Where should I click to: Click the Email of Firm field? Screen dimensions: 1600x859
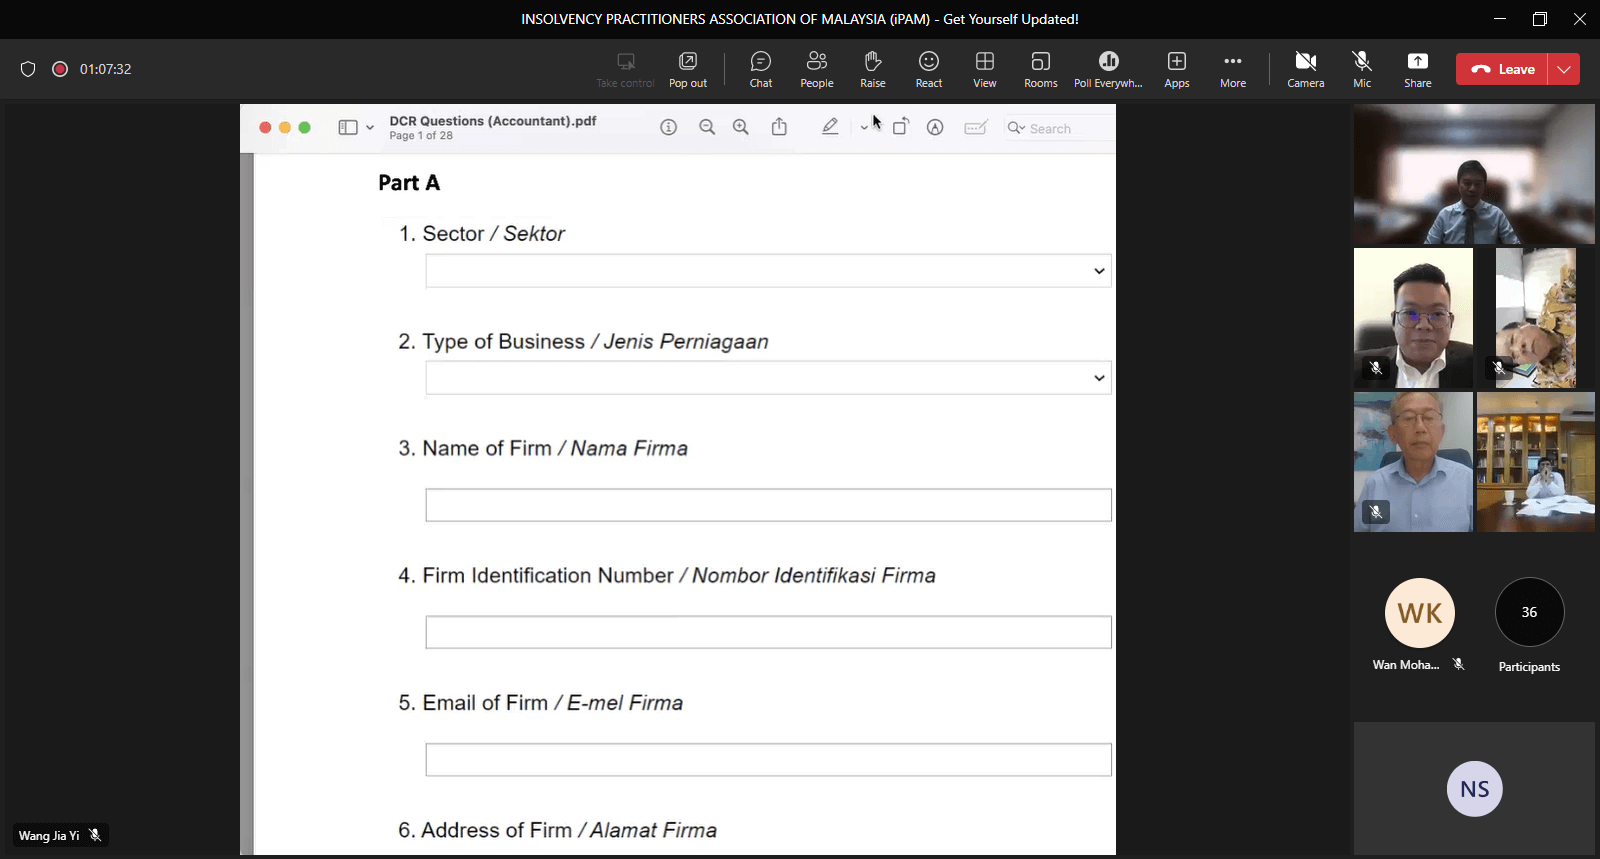coord(768,759)
